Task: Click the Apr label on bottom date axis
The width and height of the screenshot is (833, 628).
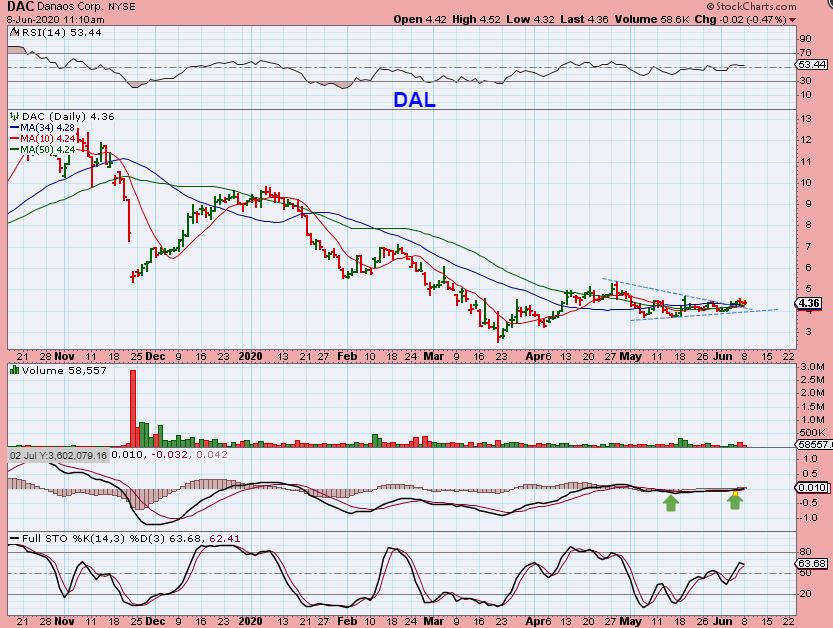Action: [x=535, y=621]
